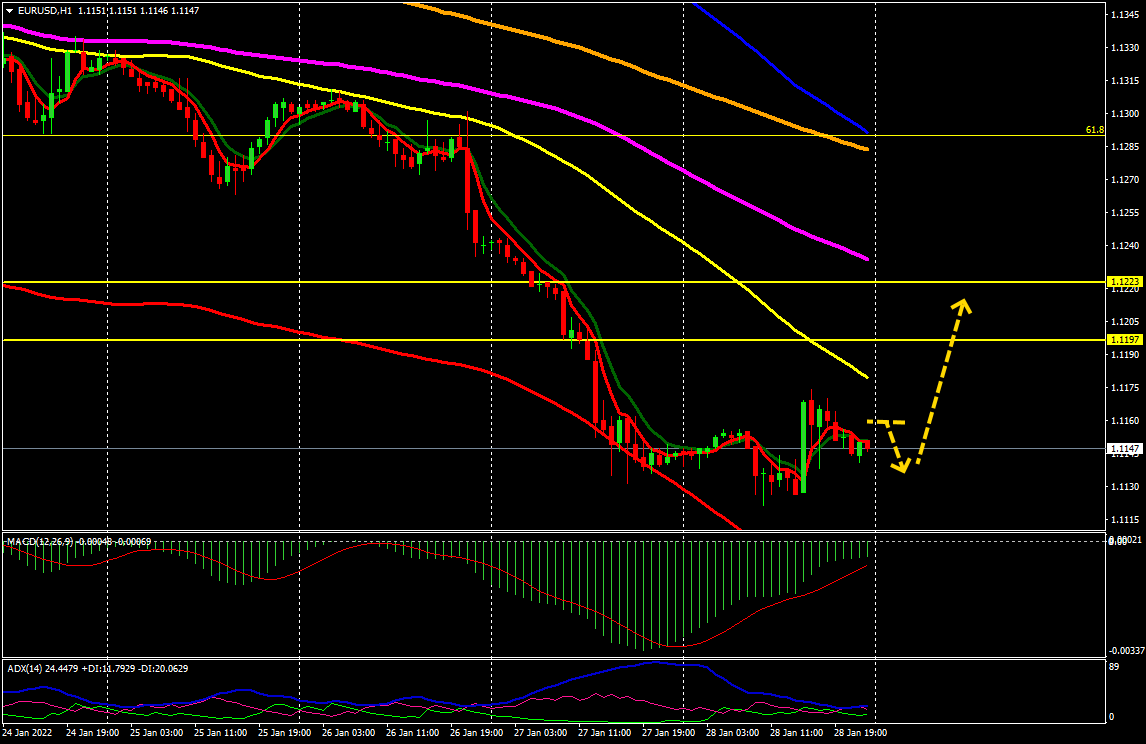This screenshot has width=1146, height=744.
Task: Pick the 1.1205 price scale value
Action: 1125,322
